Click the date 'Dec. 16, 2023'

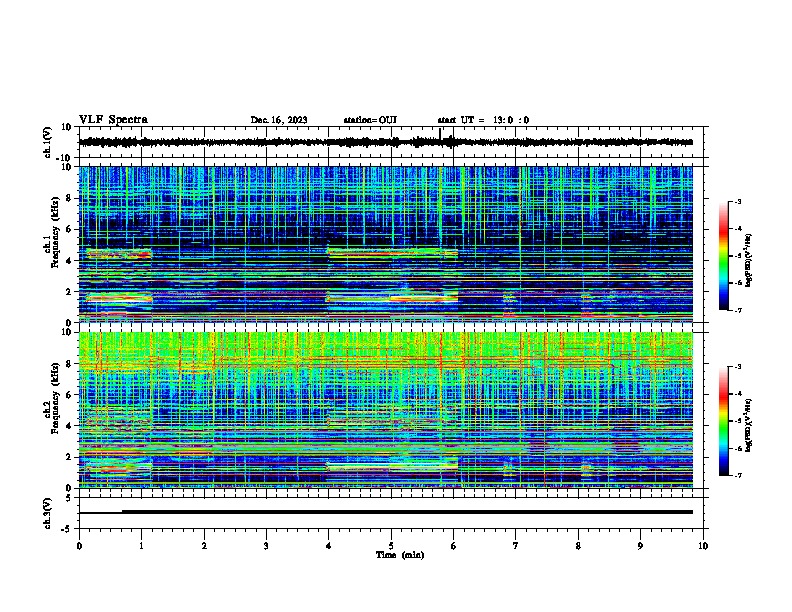279,120
